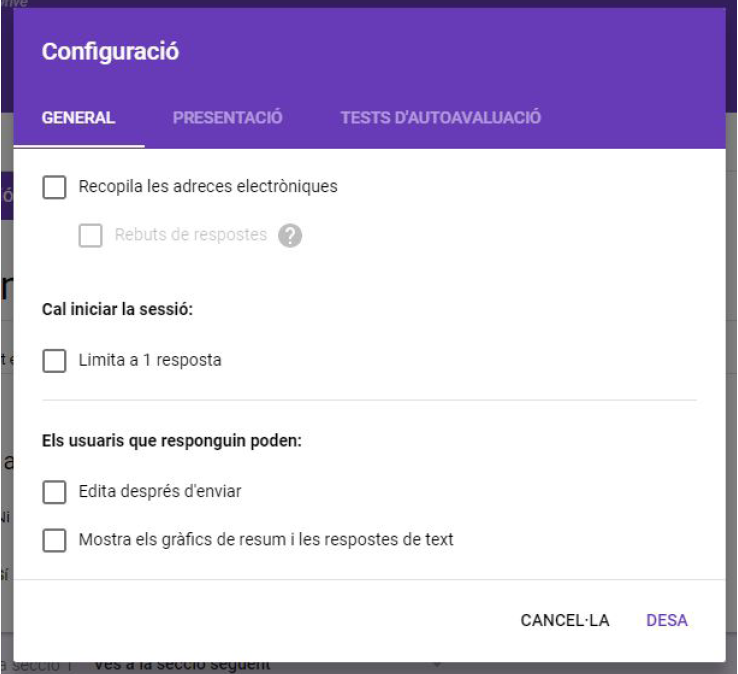Screen dimensions: 738x674
Task: Click the Mostra els gràfics de resum label text
Action: click(266, 540)
